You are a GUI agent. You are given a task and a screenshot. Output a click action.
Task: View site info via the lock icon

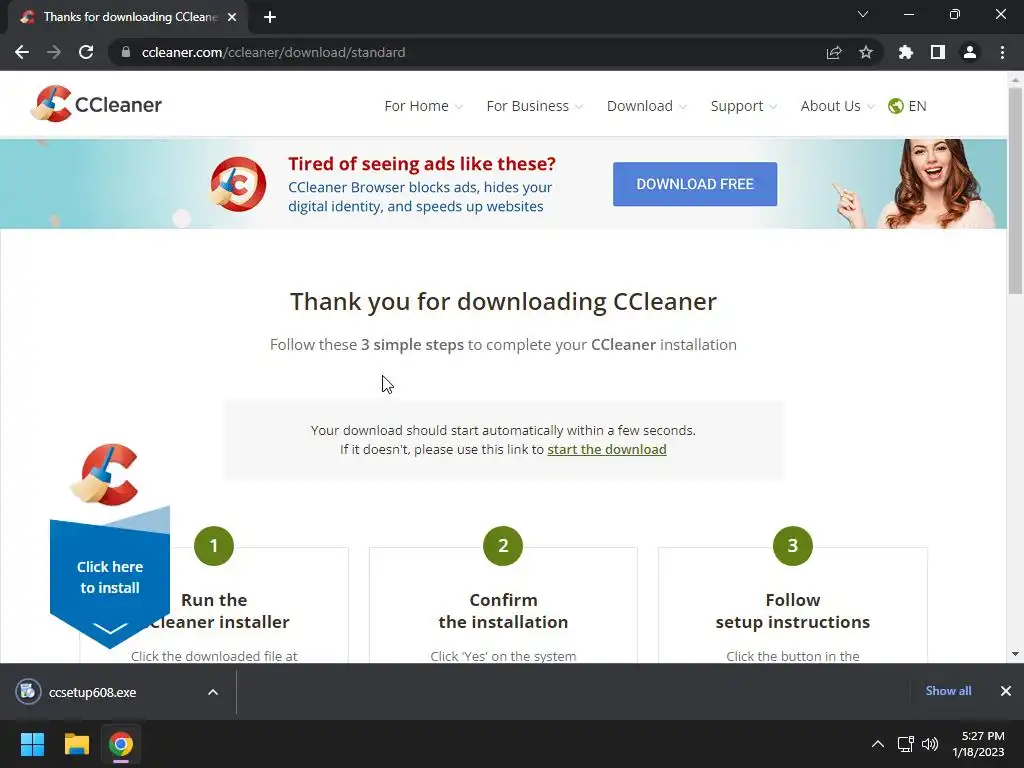point(126,52)
